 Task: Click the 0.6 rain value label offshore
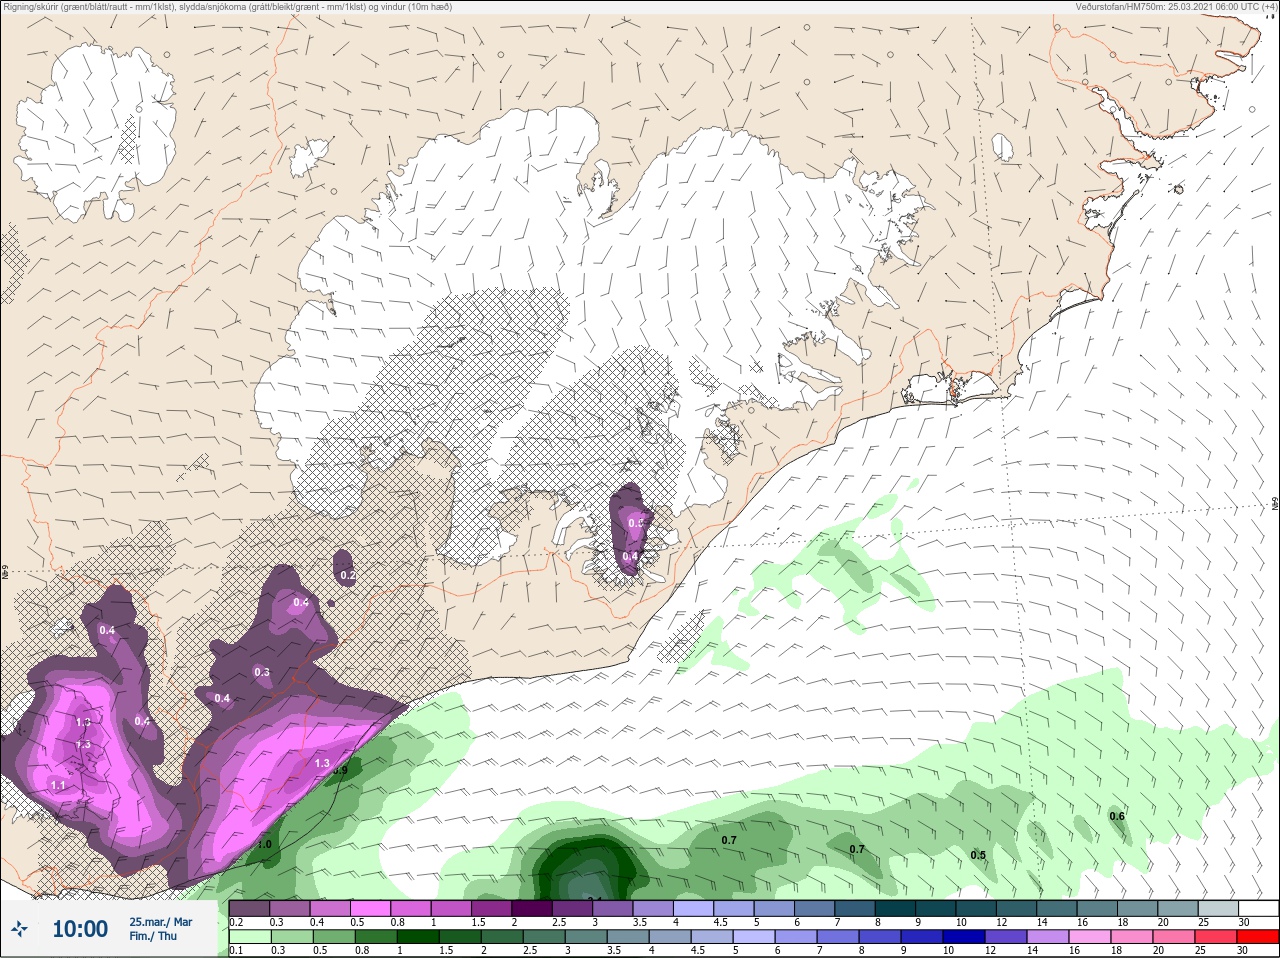1117,816
